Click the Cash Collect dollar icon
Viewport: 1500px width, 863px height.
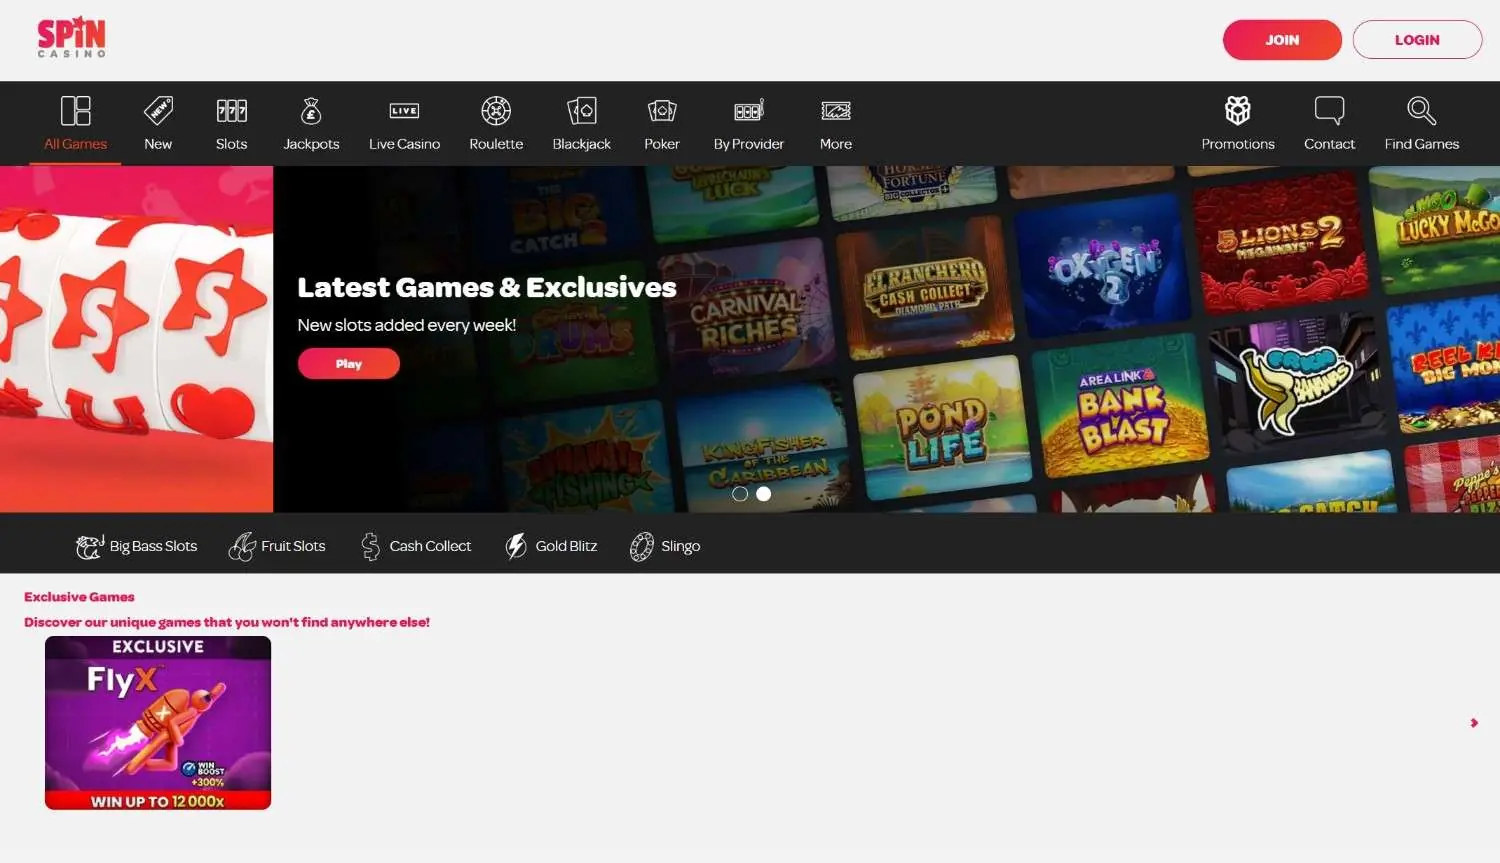coord(370,546)
